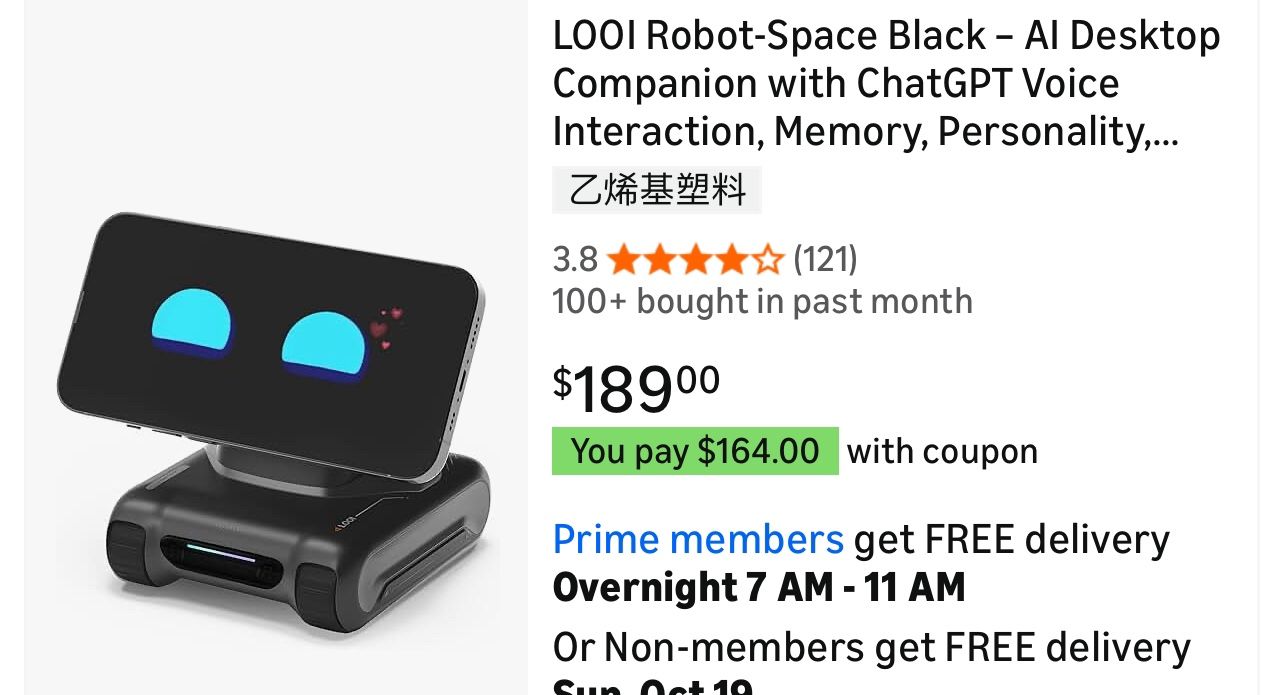The image size is (1284, 695).
Task: Click the green "You pay $164.00" coupon badge
Action: (695, 451)
